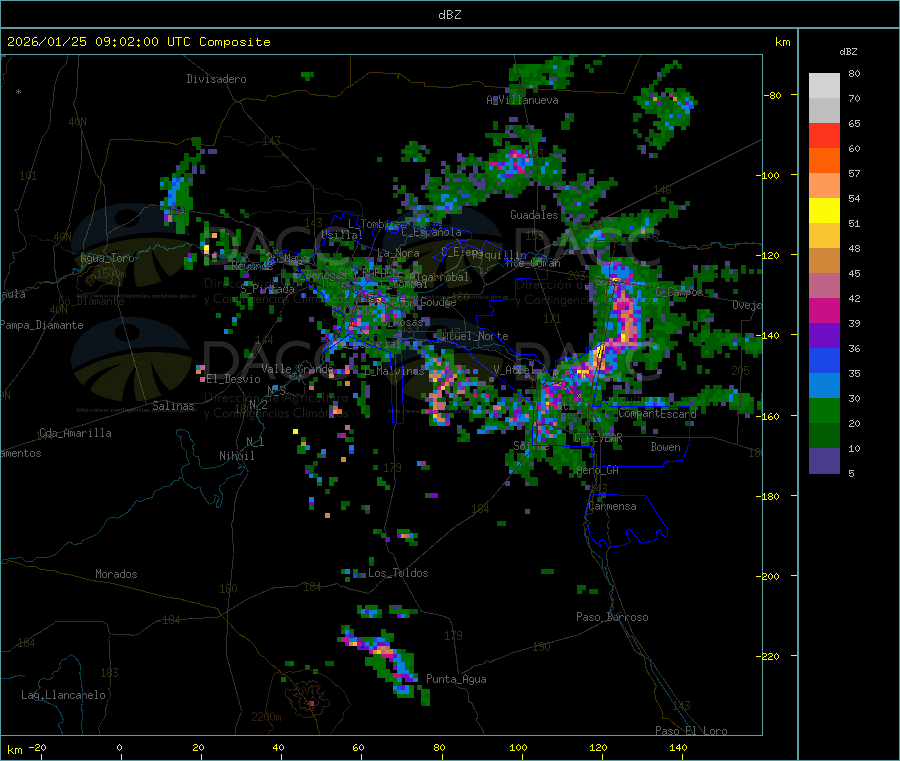Click the Goudge map label
900x761 pixels.
[438, 302]
